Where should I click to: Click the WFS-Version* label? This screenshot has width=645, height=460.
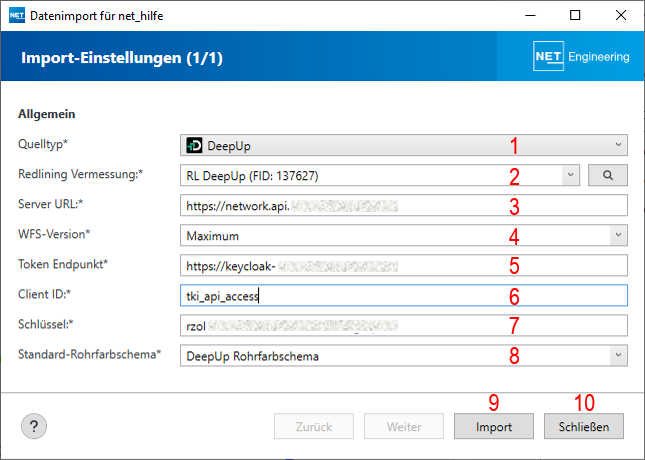[x=54, y=234]
